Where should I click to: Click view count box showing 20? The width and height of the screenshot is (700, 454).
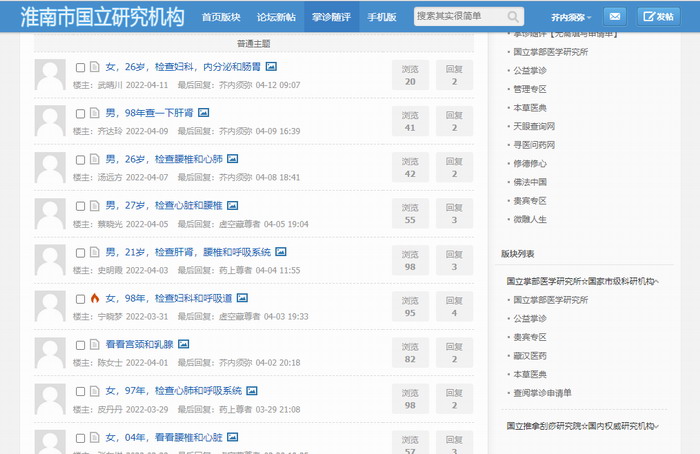pyautogui.click(x=410, y=75)
